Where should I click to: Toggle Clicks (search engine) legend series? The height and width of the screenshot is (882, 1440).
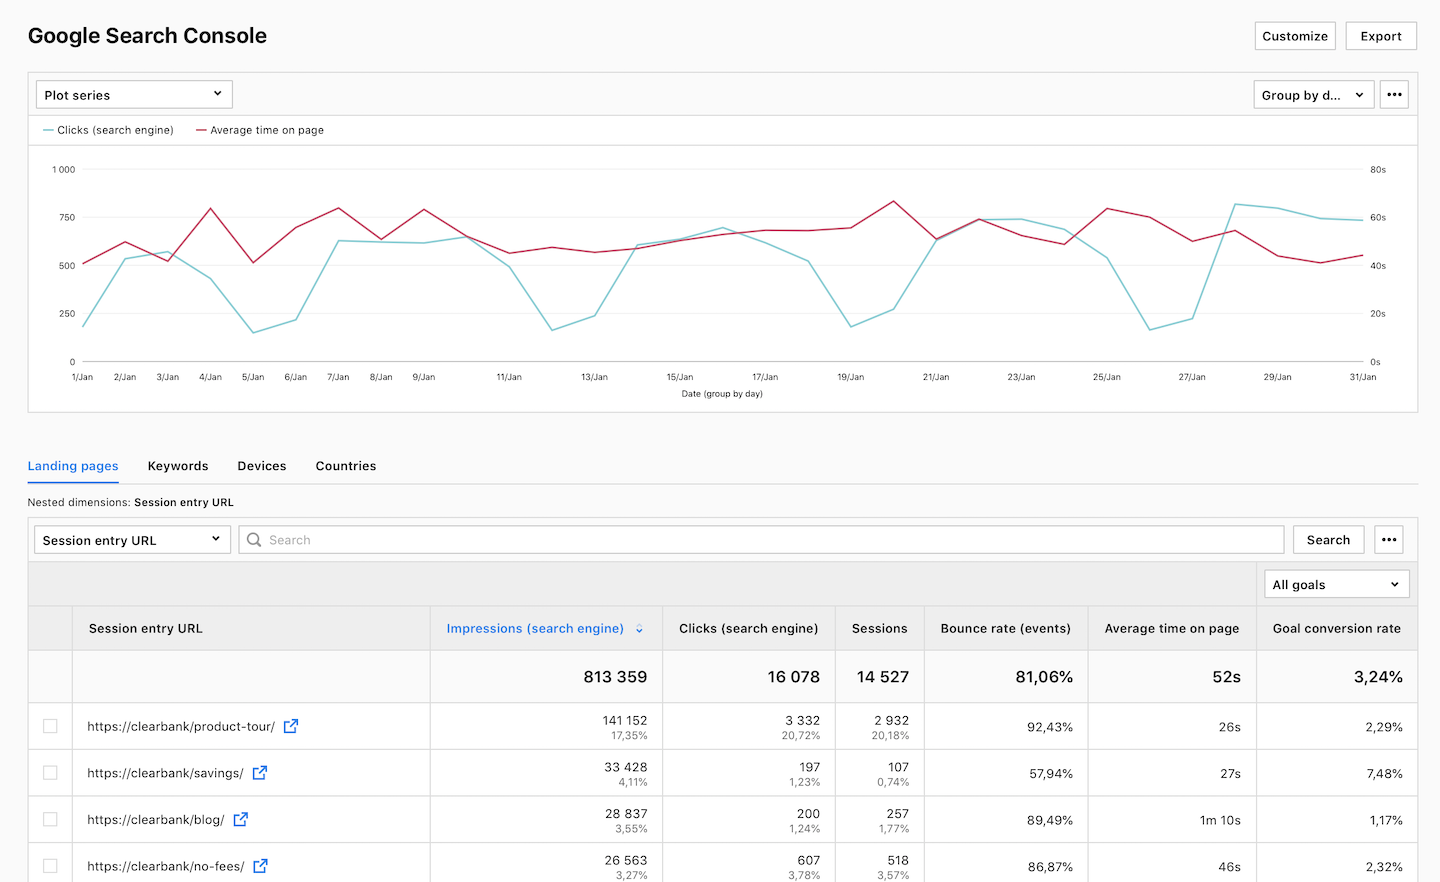click(108, 130)
